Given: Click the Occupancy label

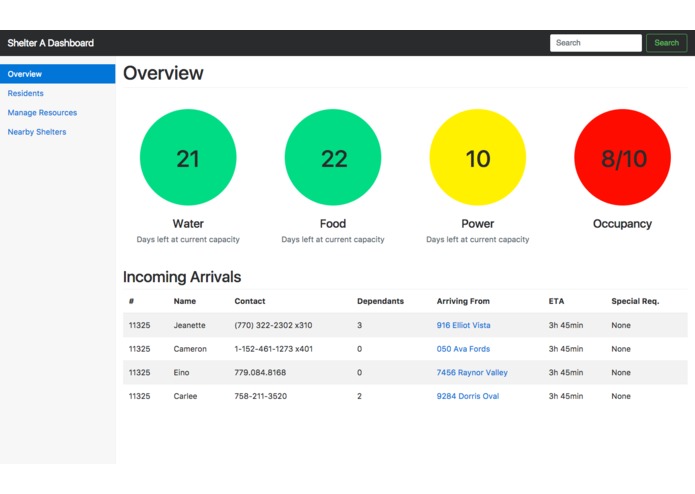Looking at the screenshot, I should [x=622, y=224].
